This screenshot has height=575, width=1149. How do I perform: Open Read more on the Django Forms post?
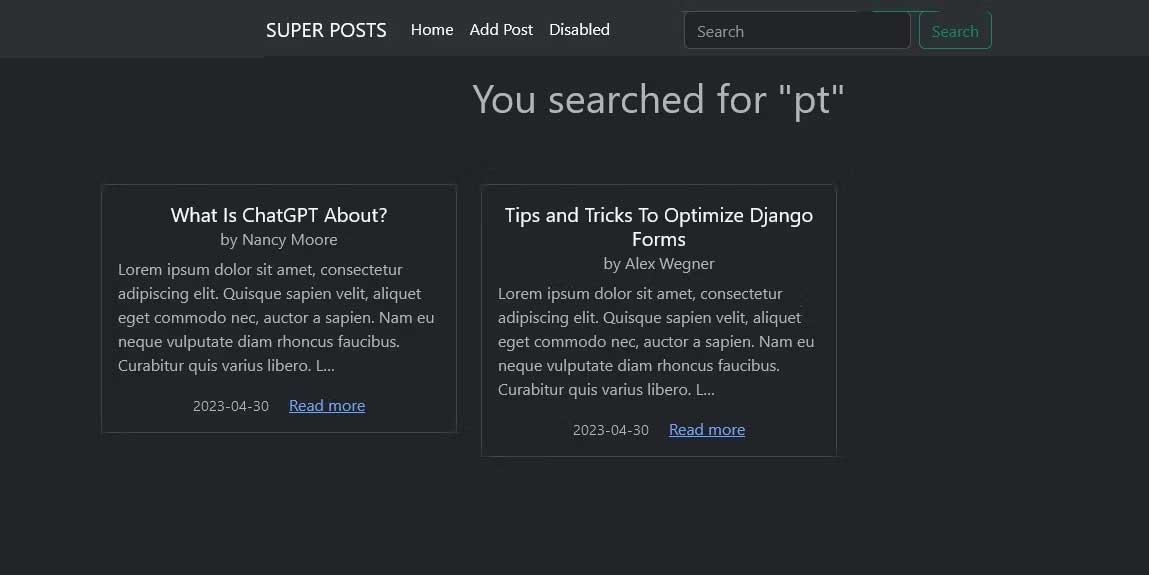click(x=707, y=430)
